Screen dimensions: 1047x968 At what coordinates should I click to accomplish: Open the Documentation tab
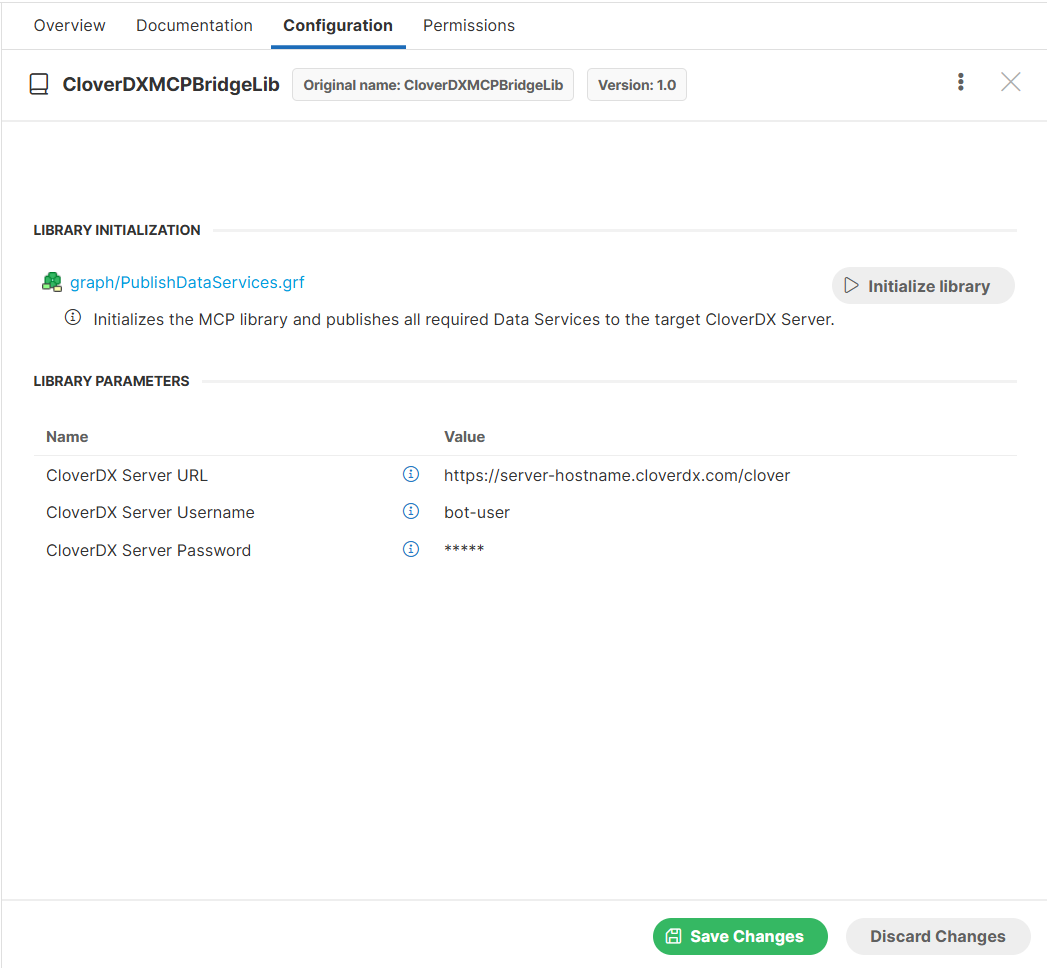click(194, 25)
